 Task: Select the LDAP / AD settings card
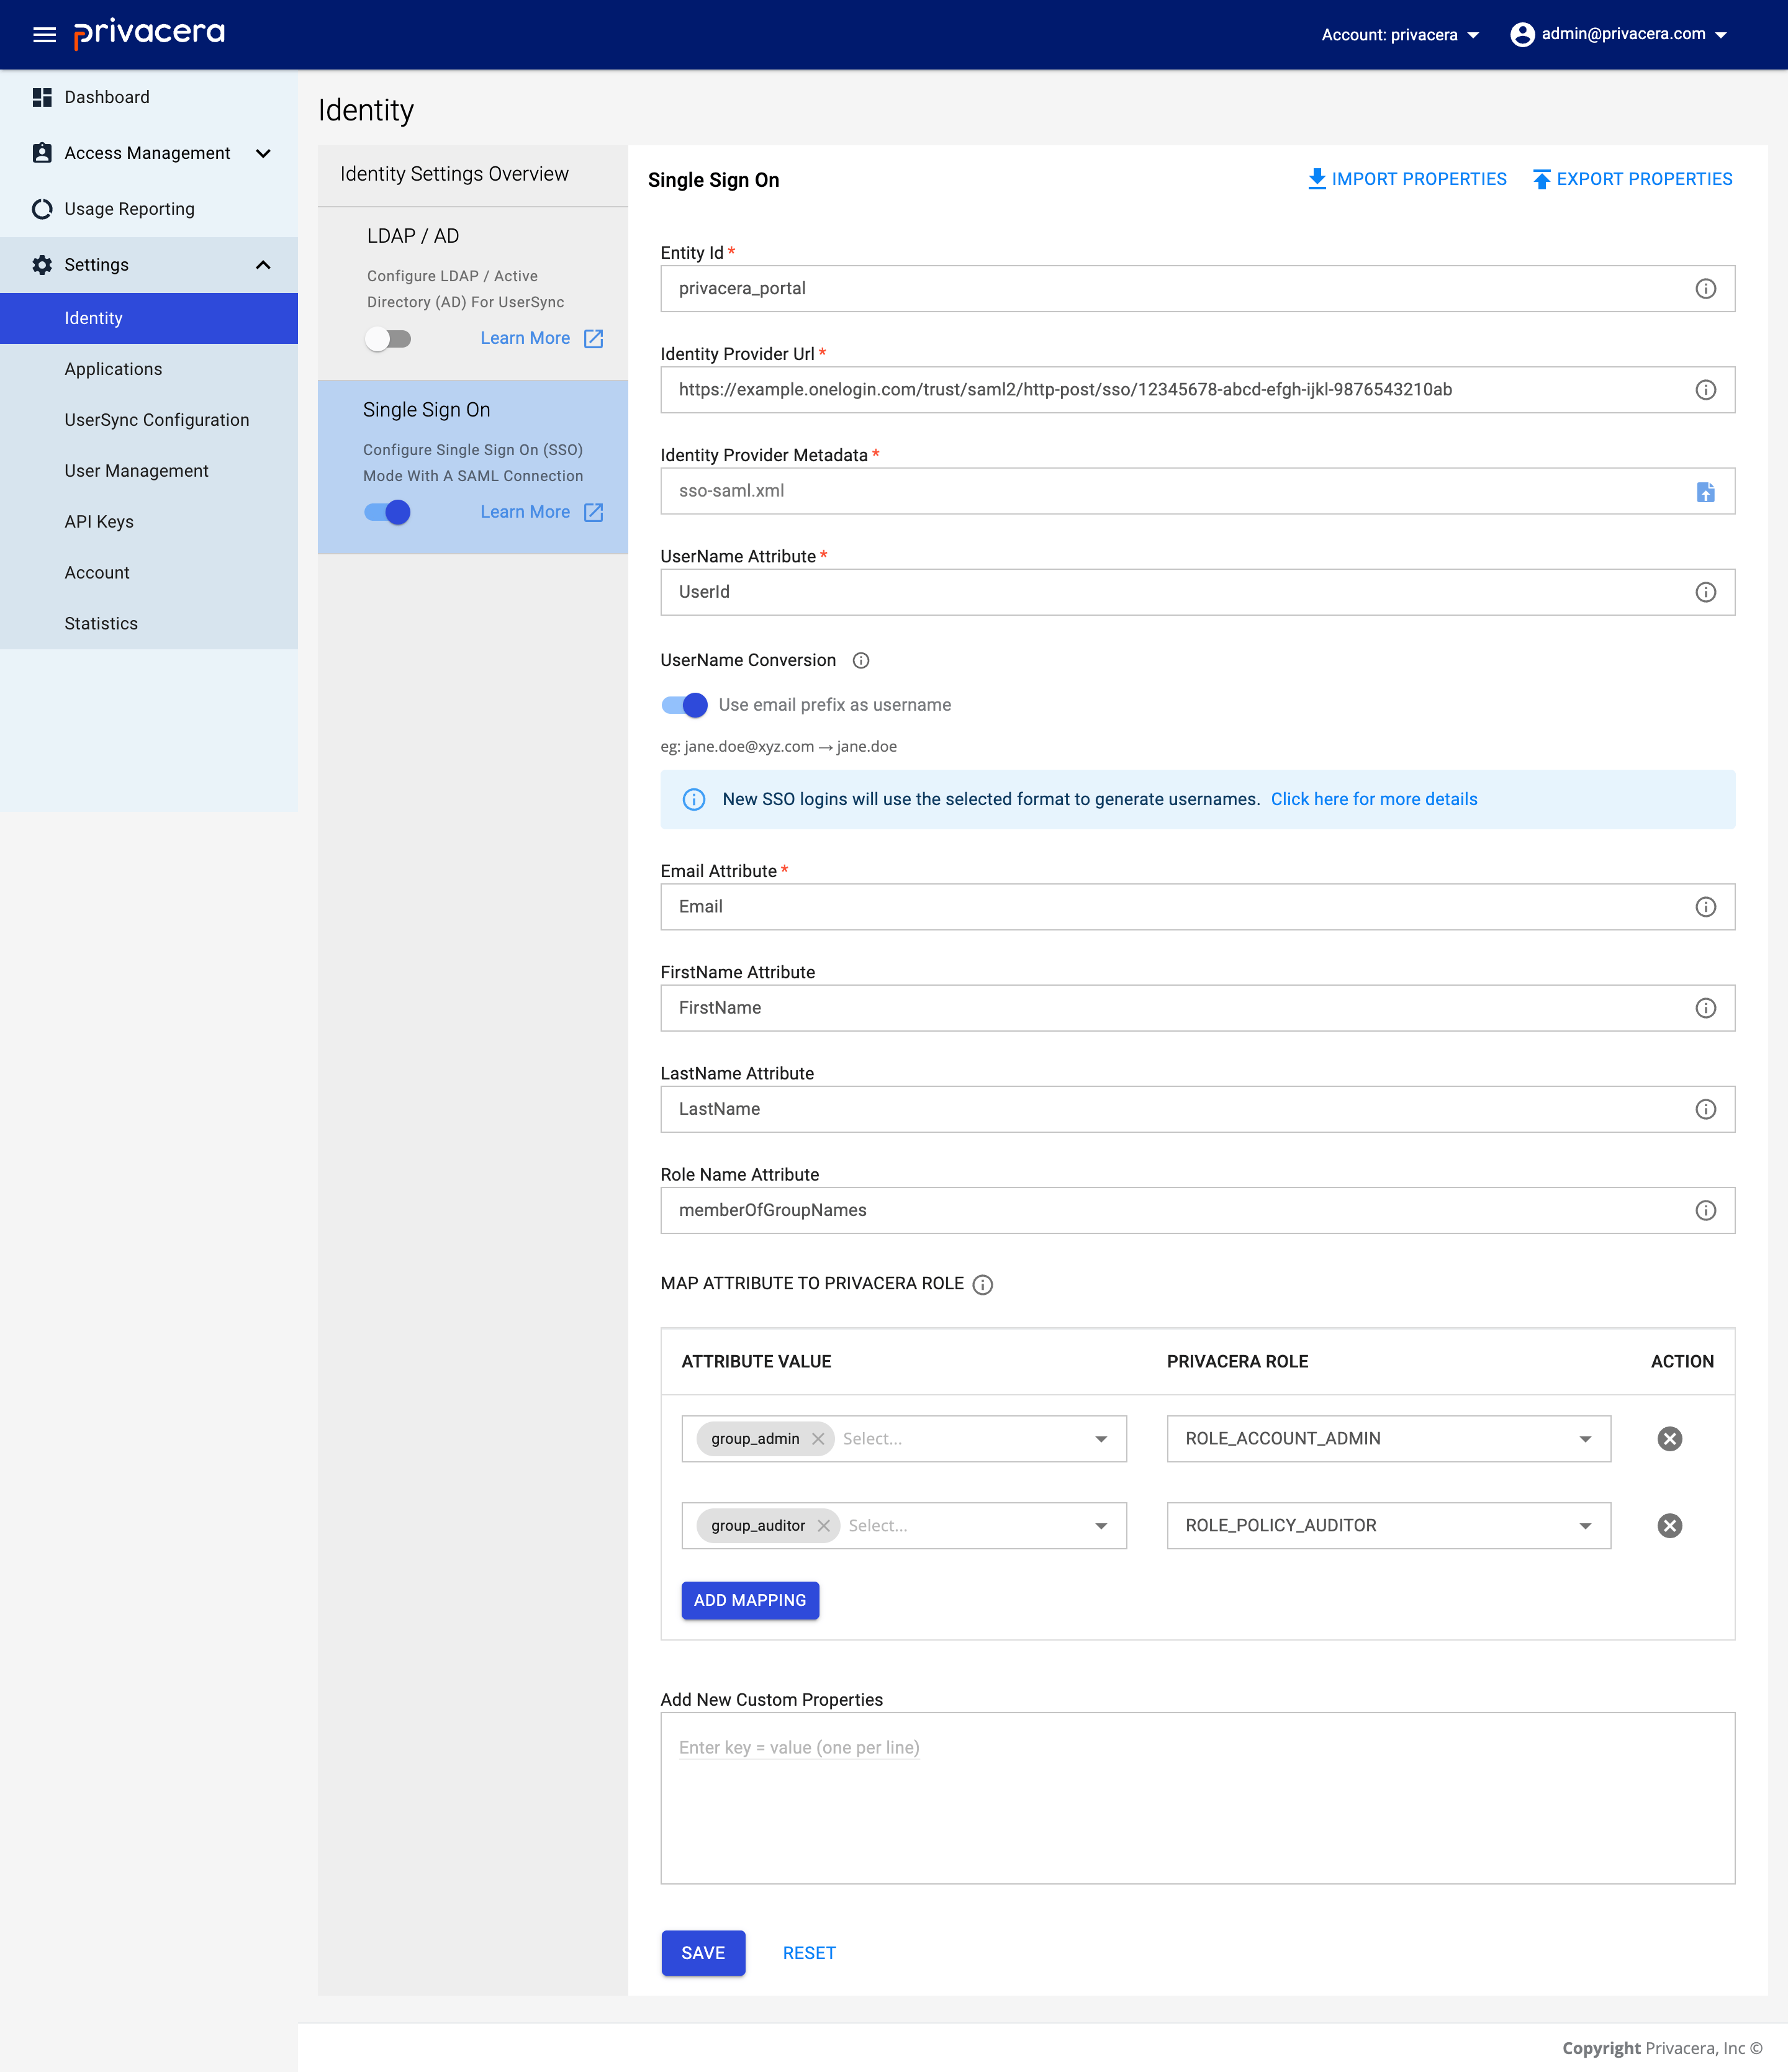[472, 293]
